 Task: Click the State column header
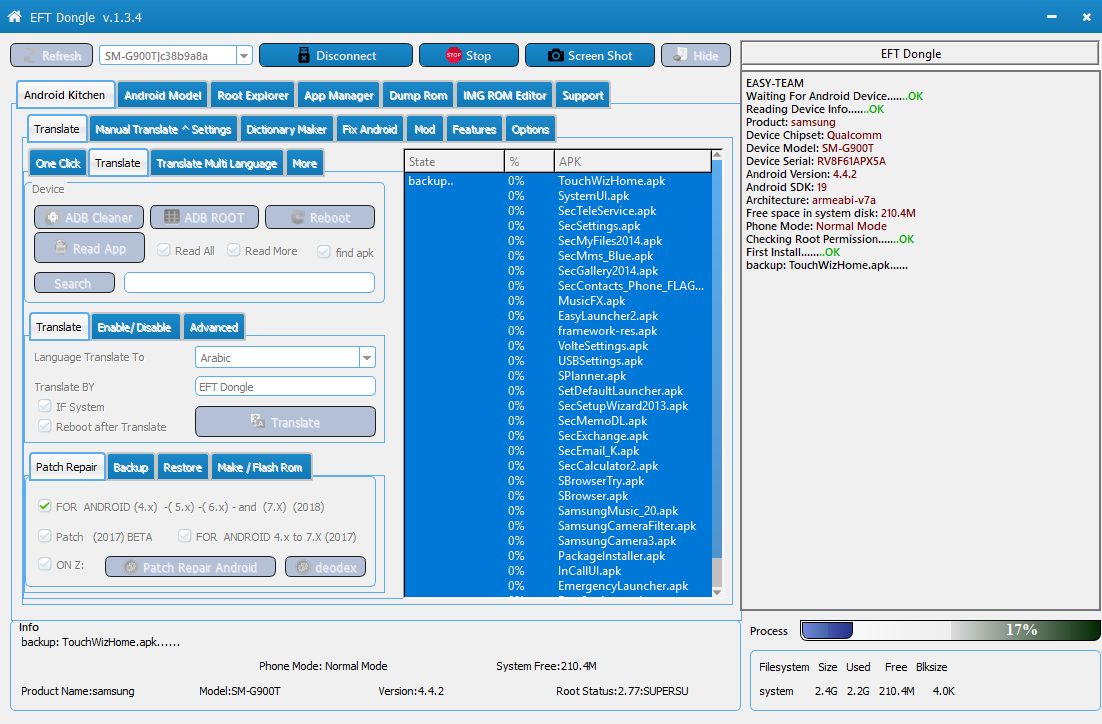tap(454, 162)
